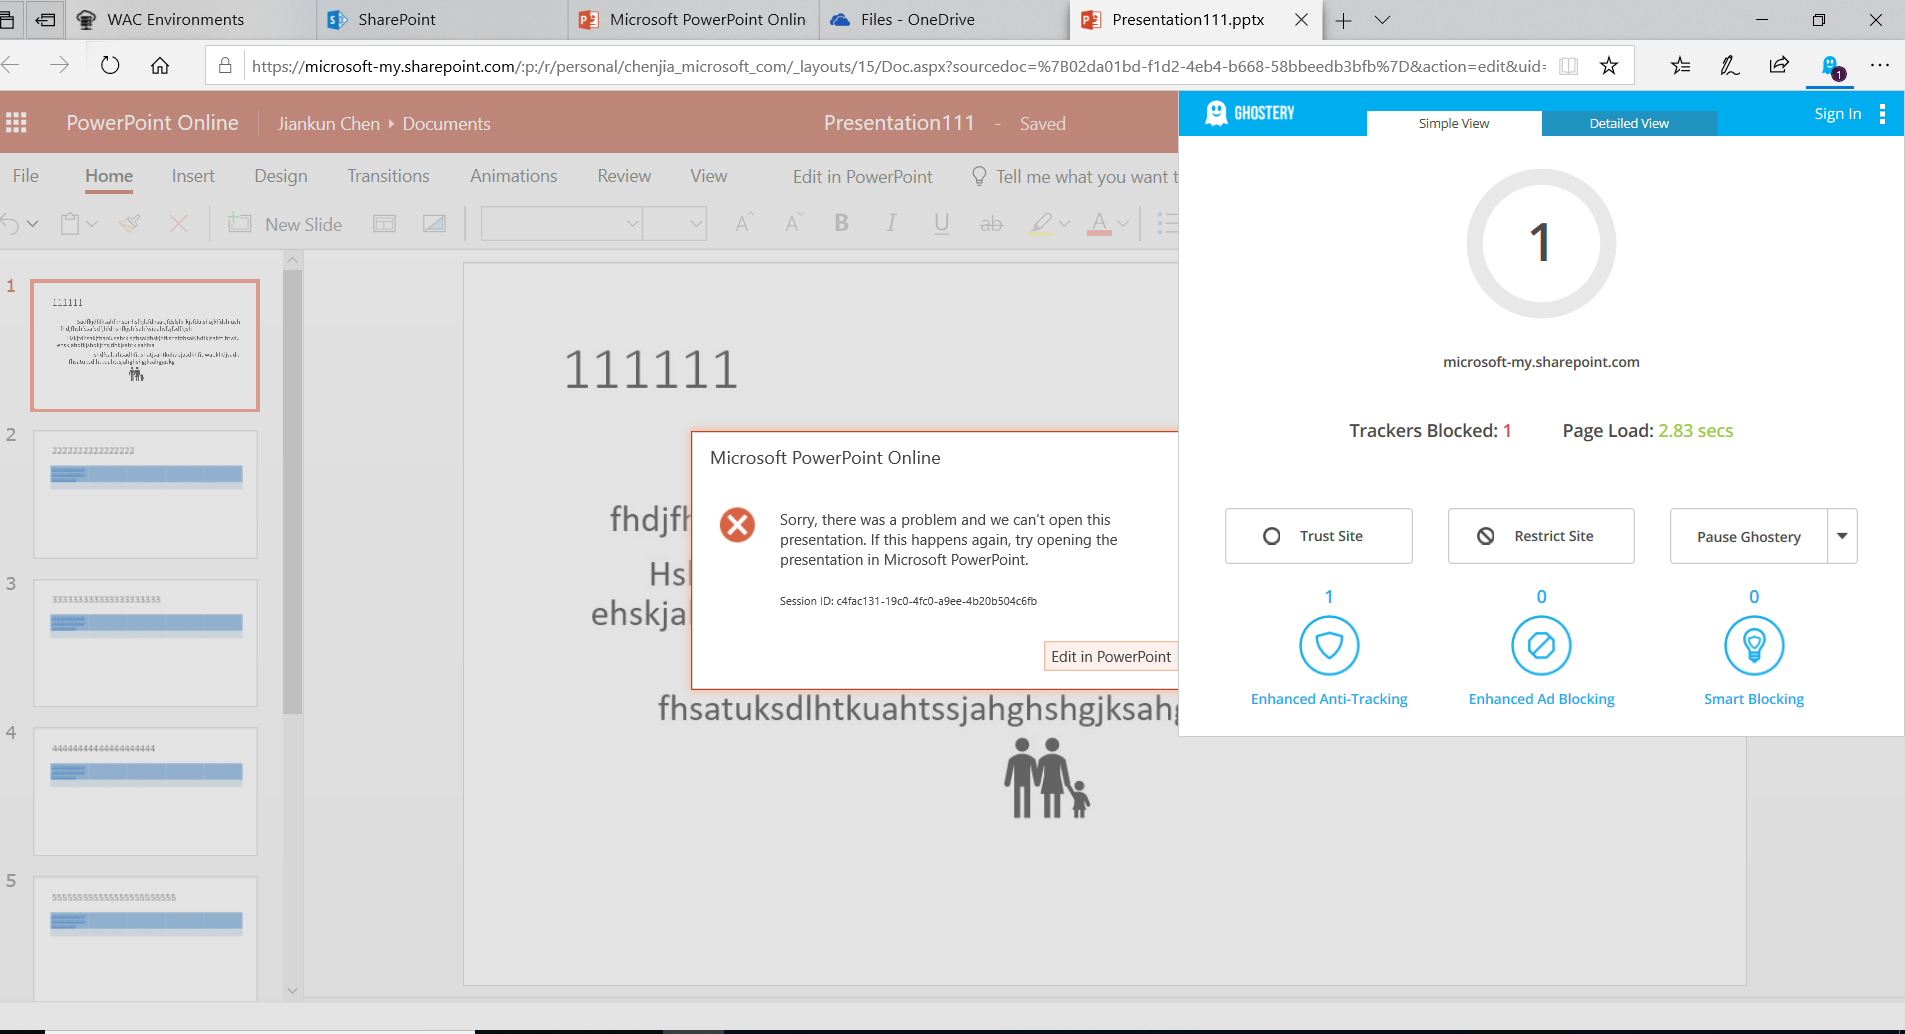This screenshot has width=1905, height=1034.
Task: Click the Delete X icon in ribbon
Action: click(x=179, y=224)
